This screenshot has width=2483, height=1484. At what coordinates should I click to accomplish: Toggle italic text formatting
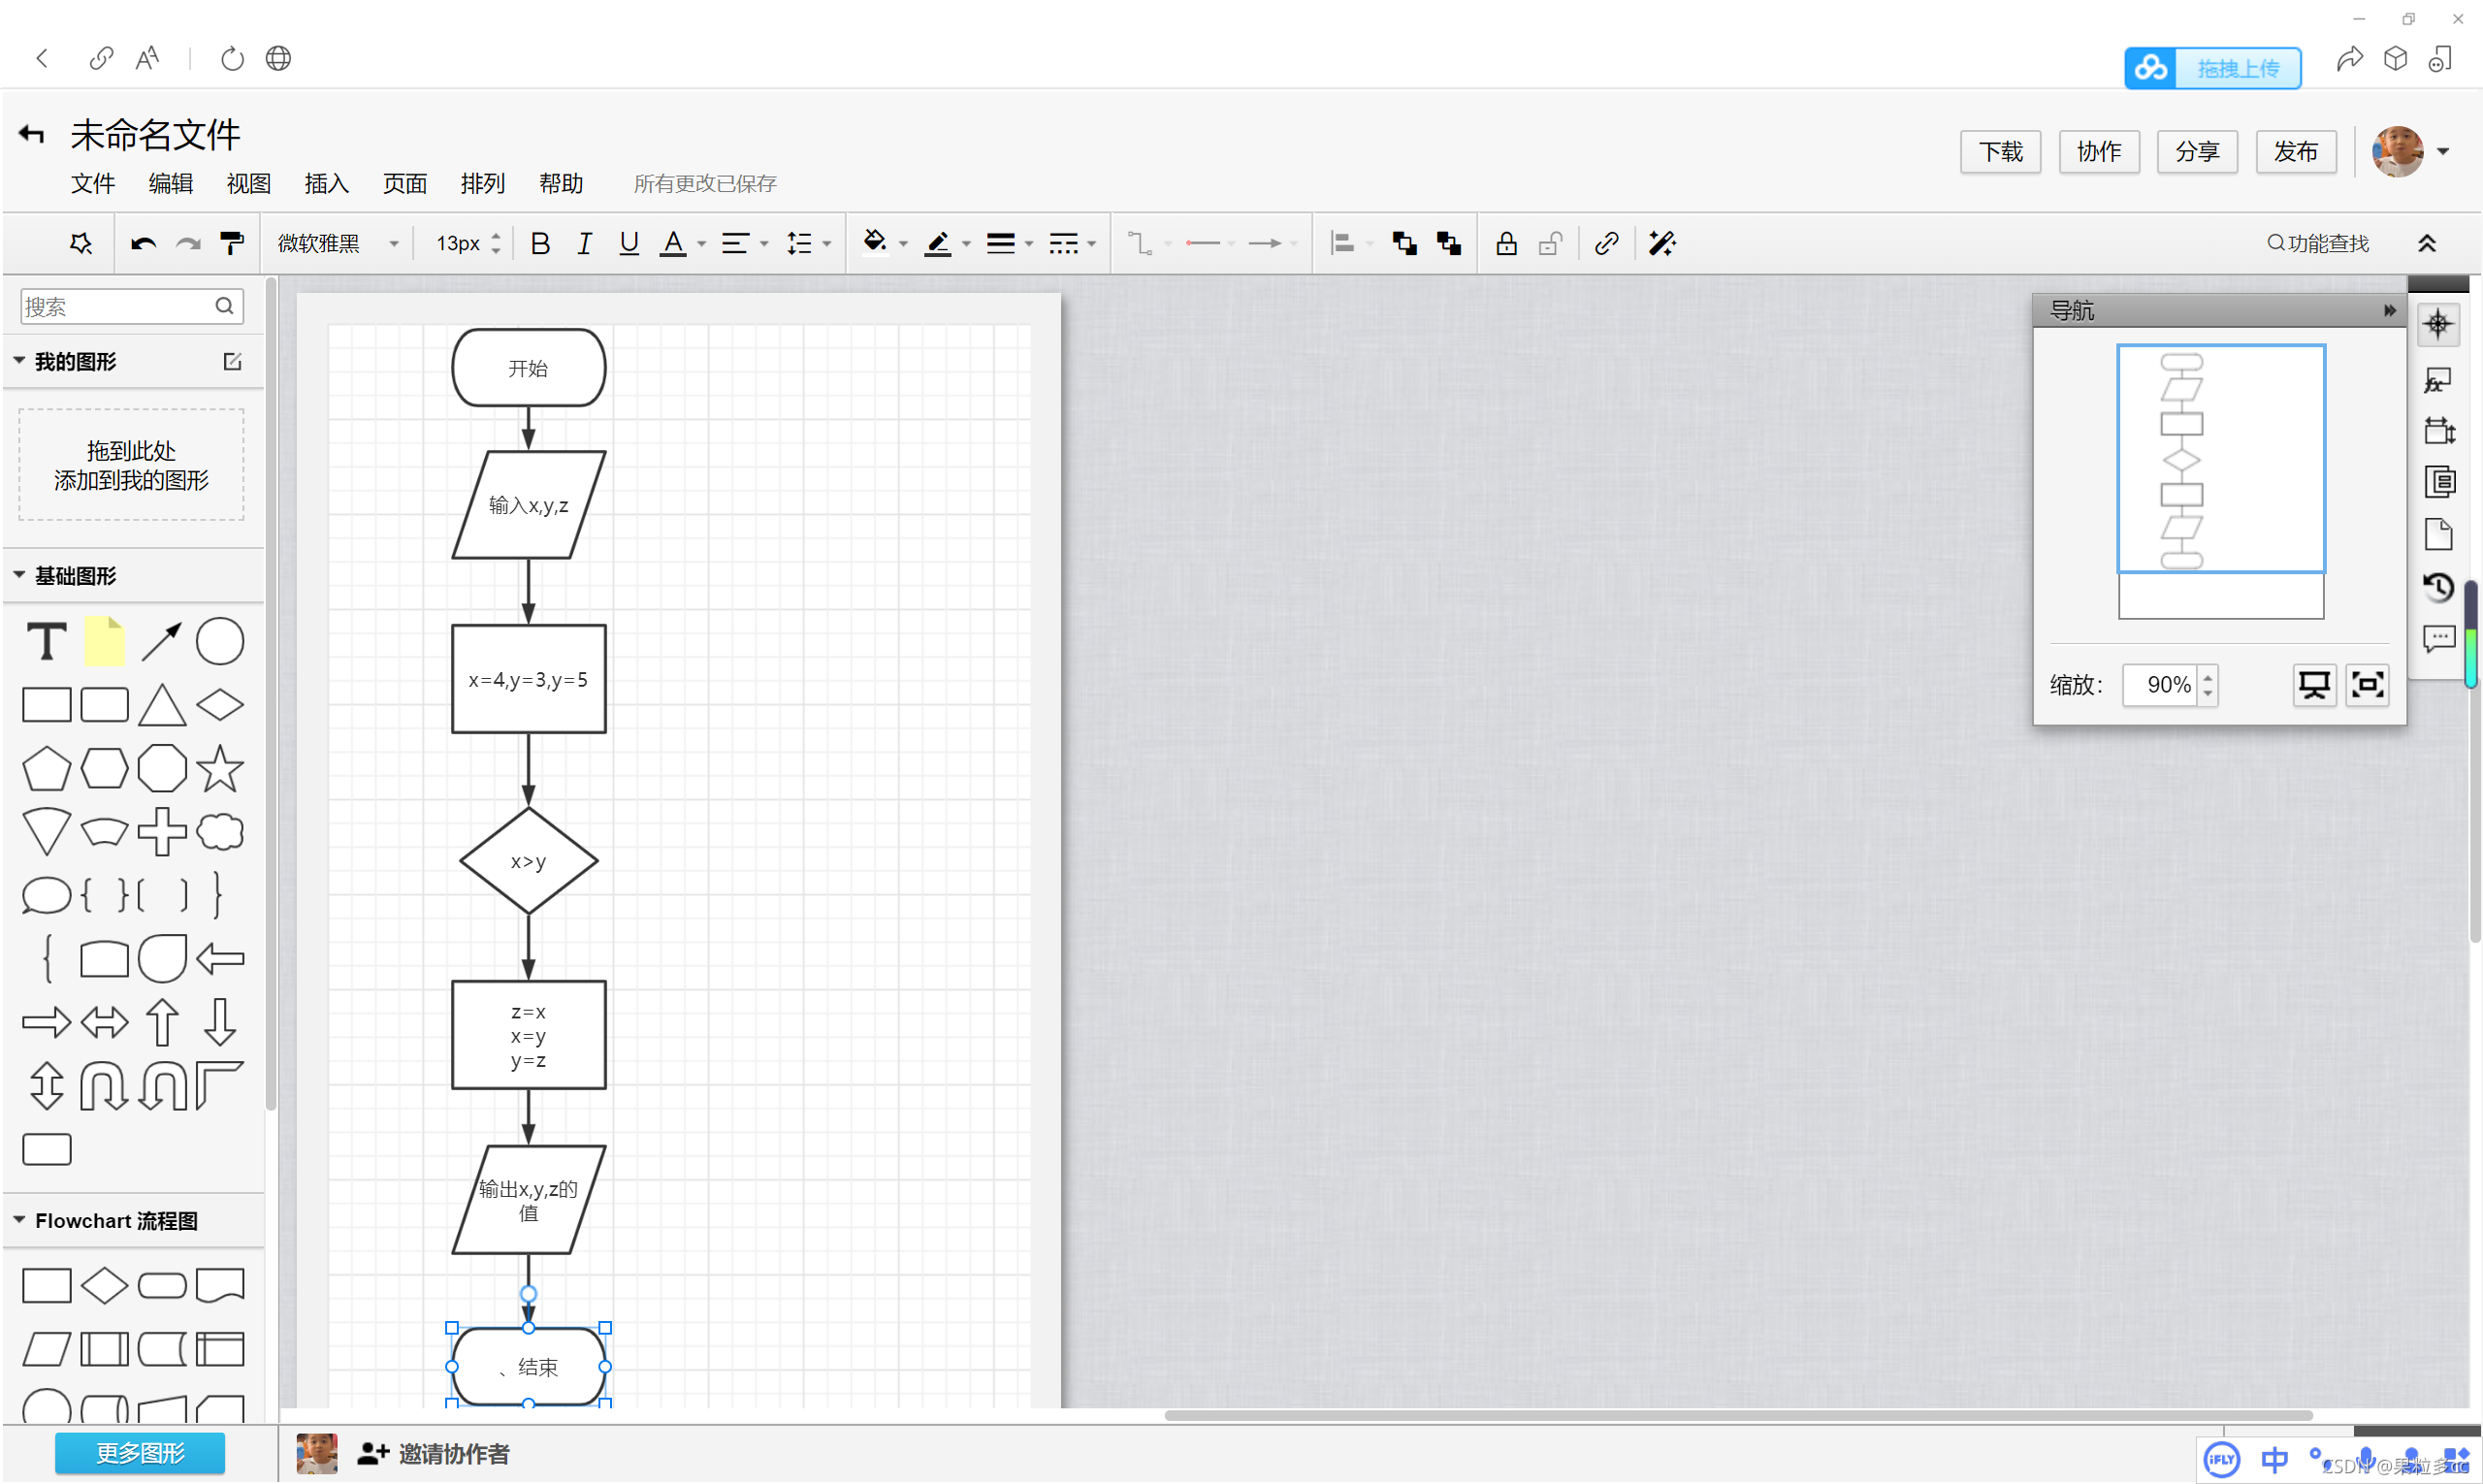[584, 243]
